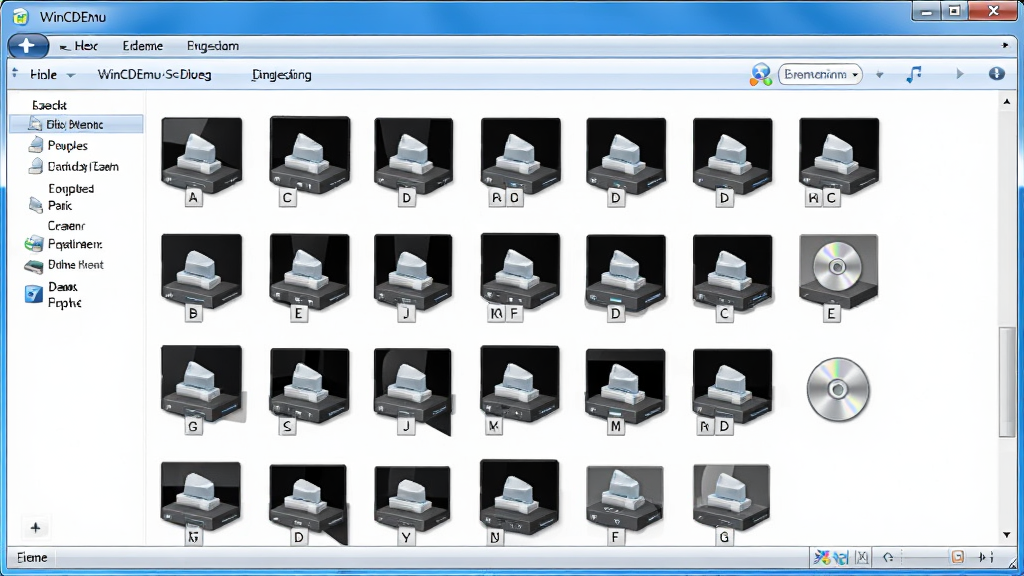The height and width of the screenshot is (576, 1024).
Task: Click the vertical scrollbar thumb
Action: [1006, 382]
